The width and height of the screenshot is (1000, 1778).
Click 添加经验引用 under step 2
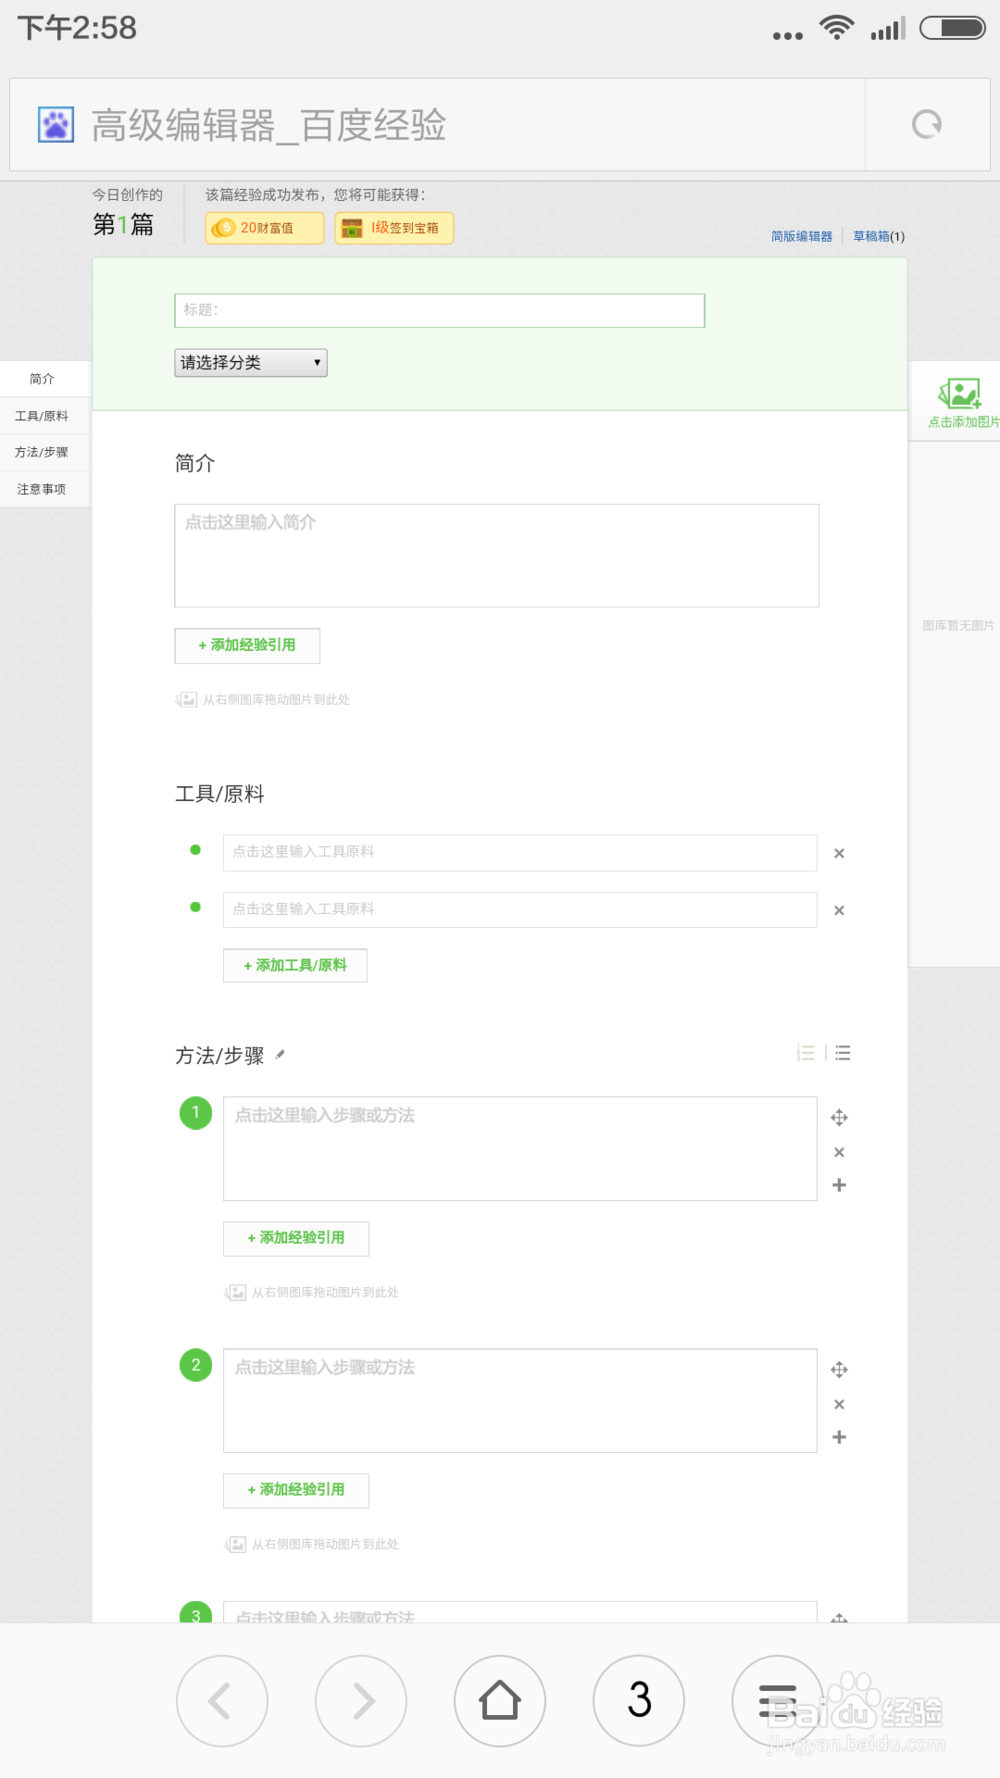[296, 1490]
